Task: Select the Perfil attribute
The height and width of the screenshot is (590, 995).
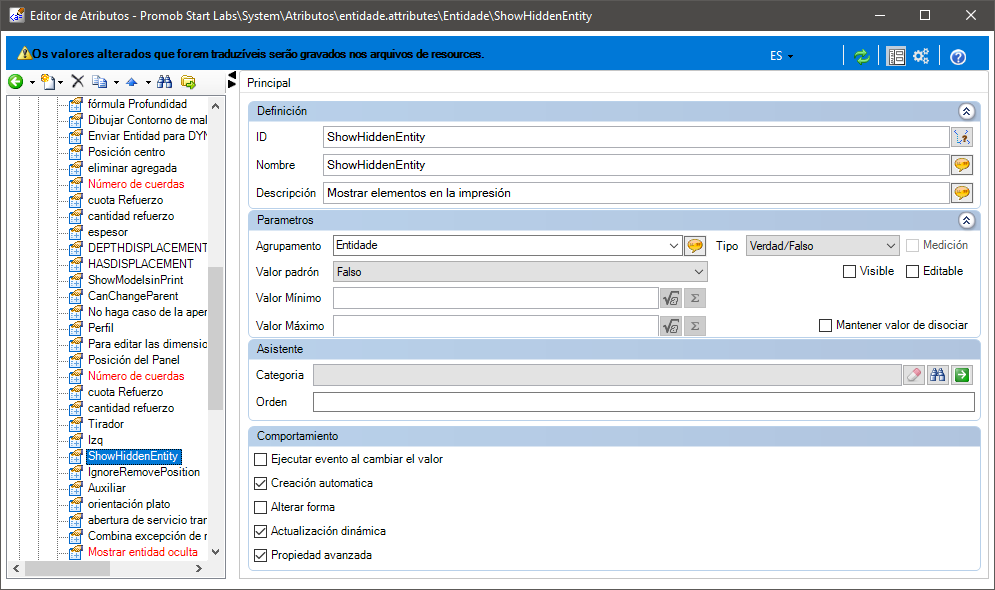Action: coord(101,328)
